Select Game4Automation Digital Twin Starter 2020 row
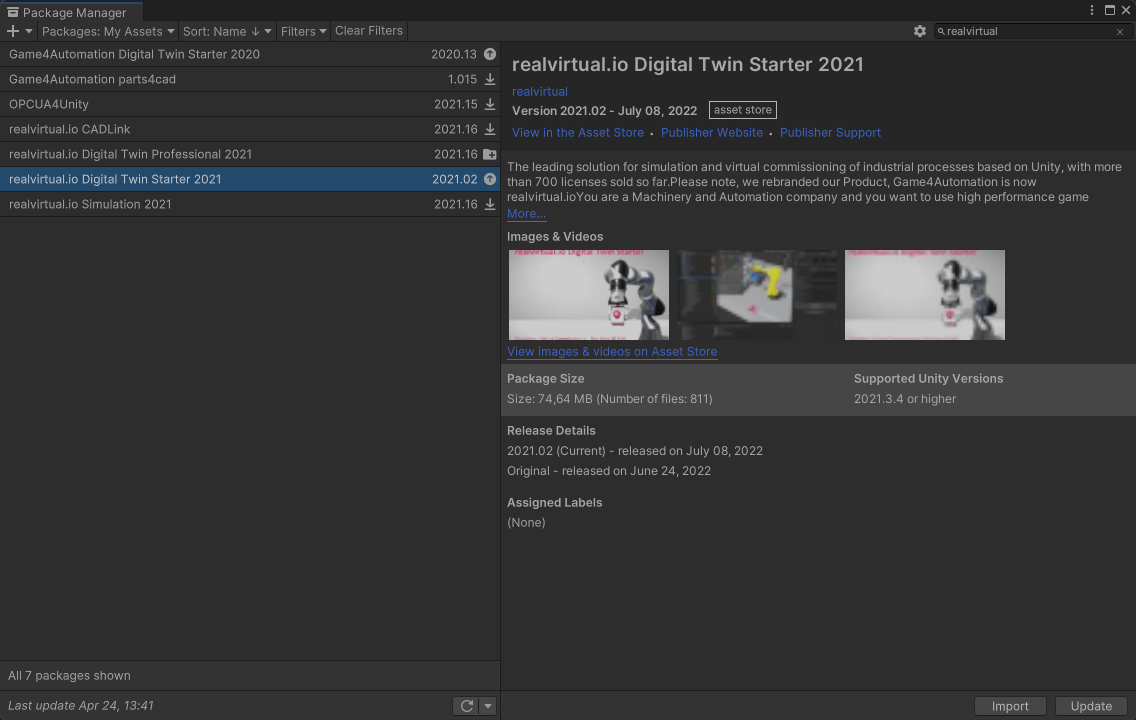 (250, 54)
